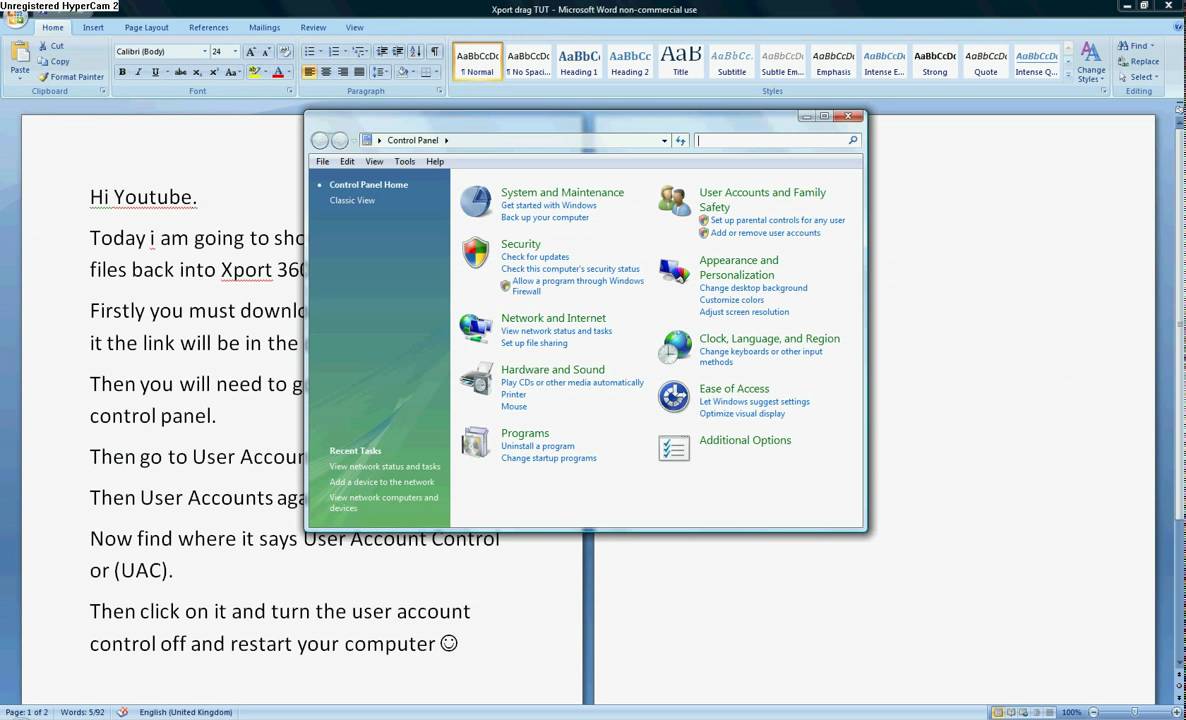
Task: Click the Justify alignment icon
Action: click(x=359, y=72)
